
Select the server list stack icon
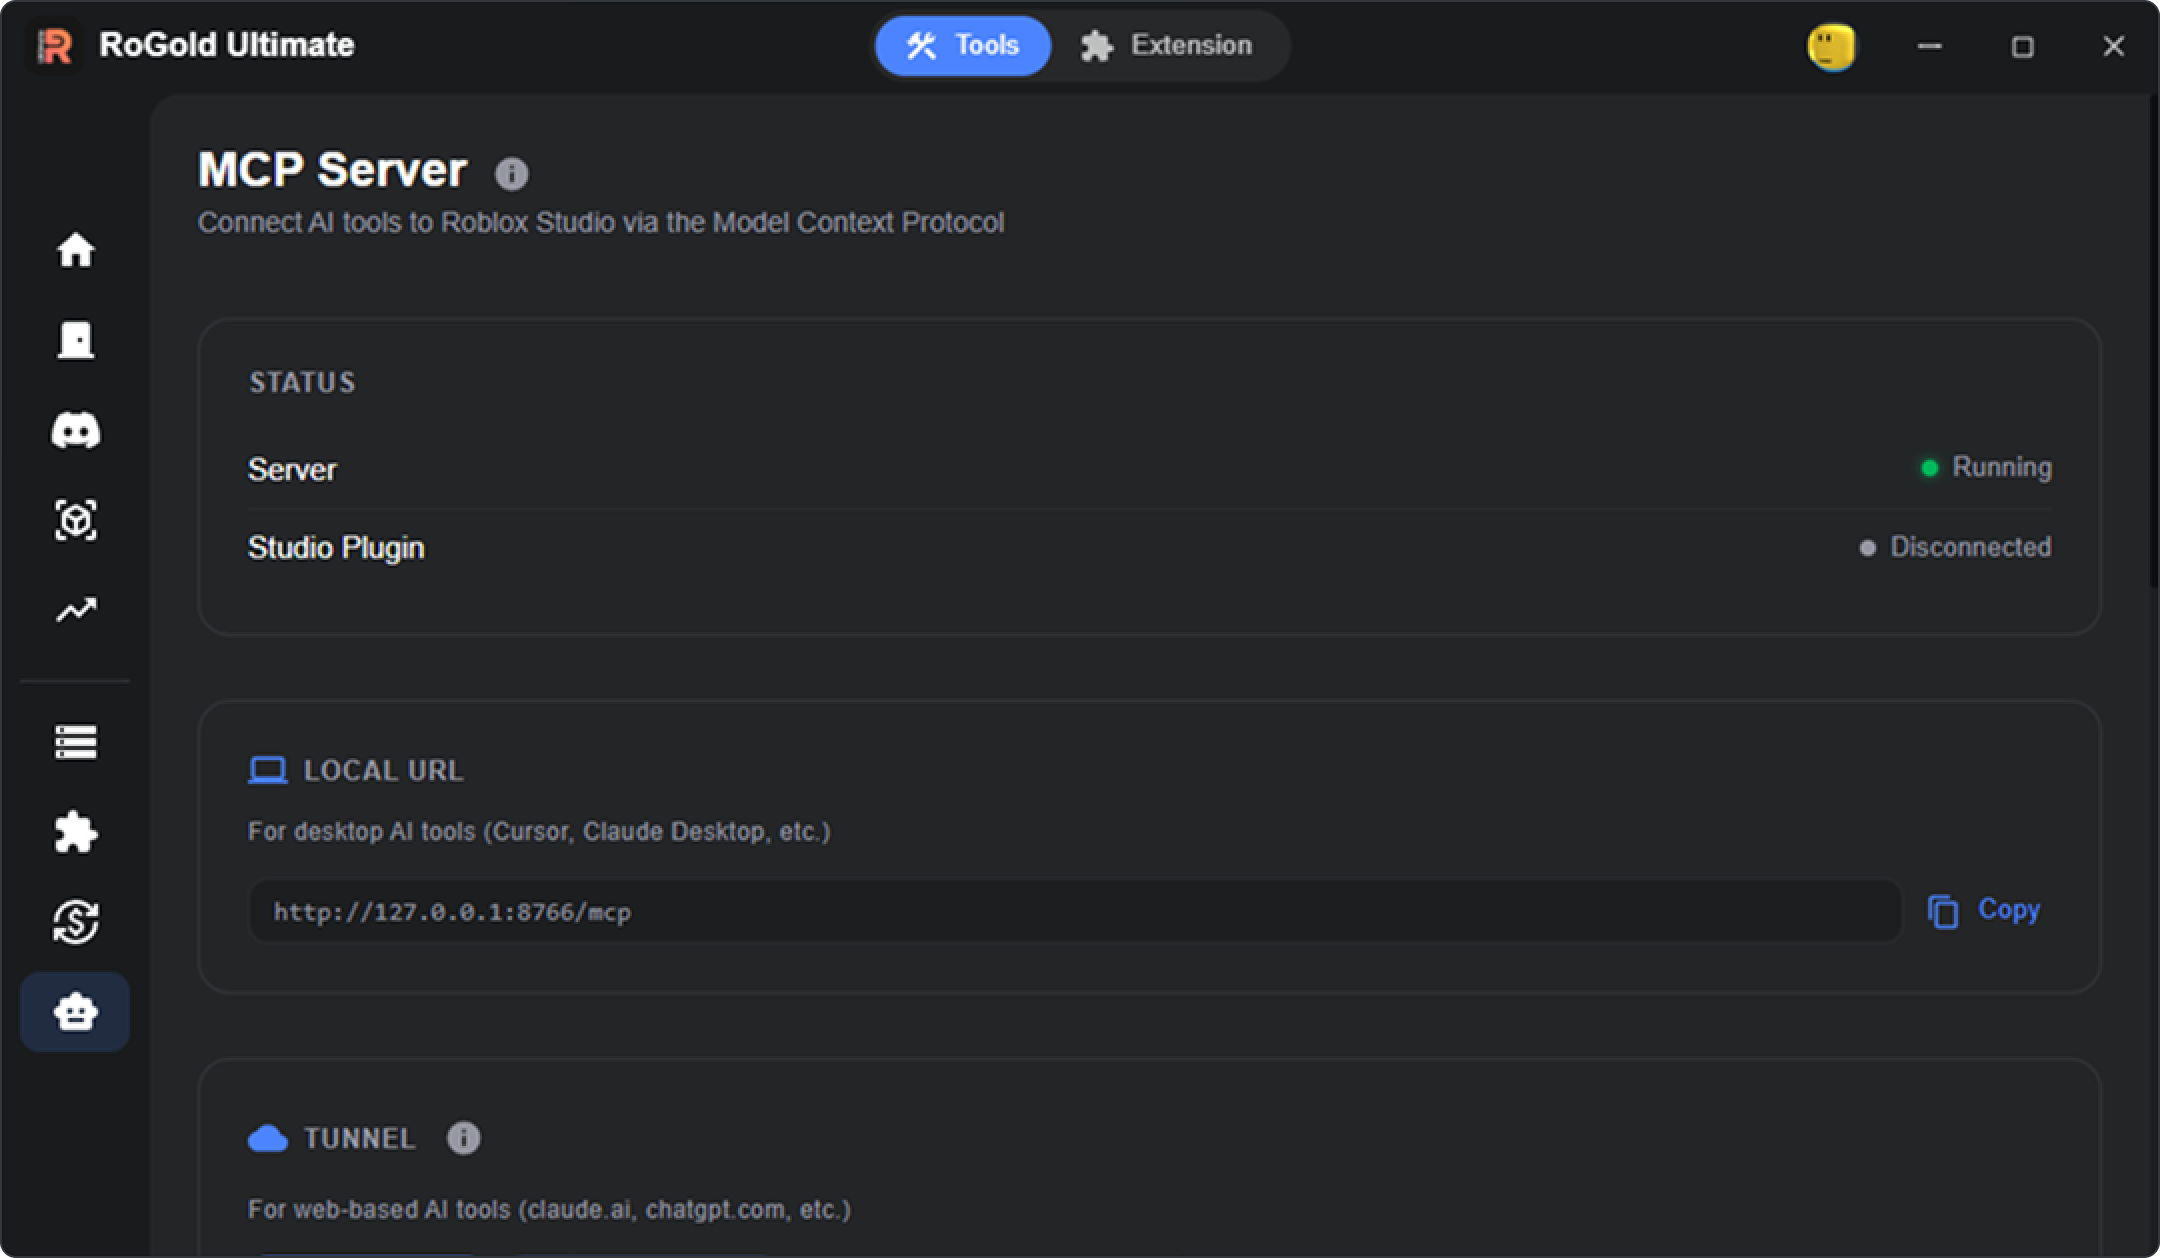coord(76,742)
